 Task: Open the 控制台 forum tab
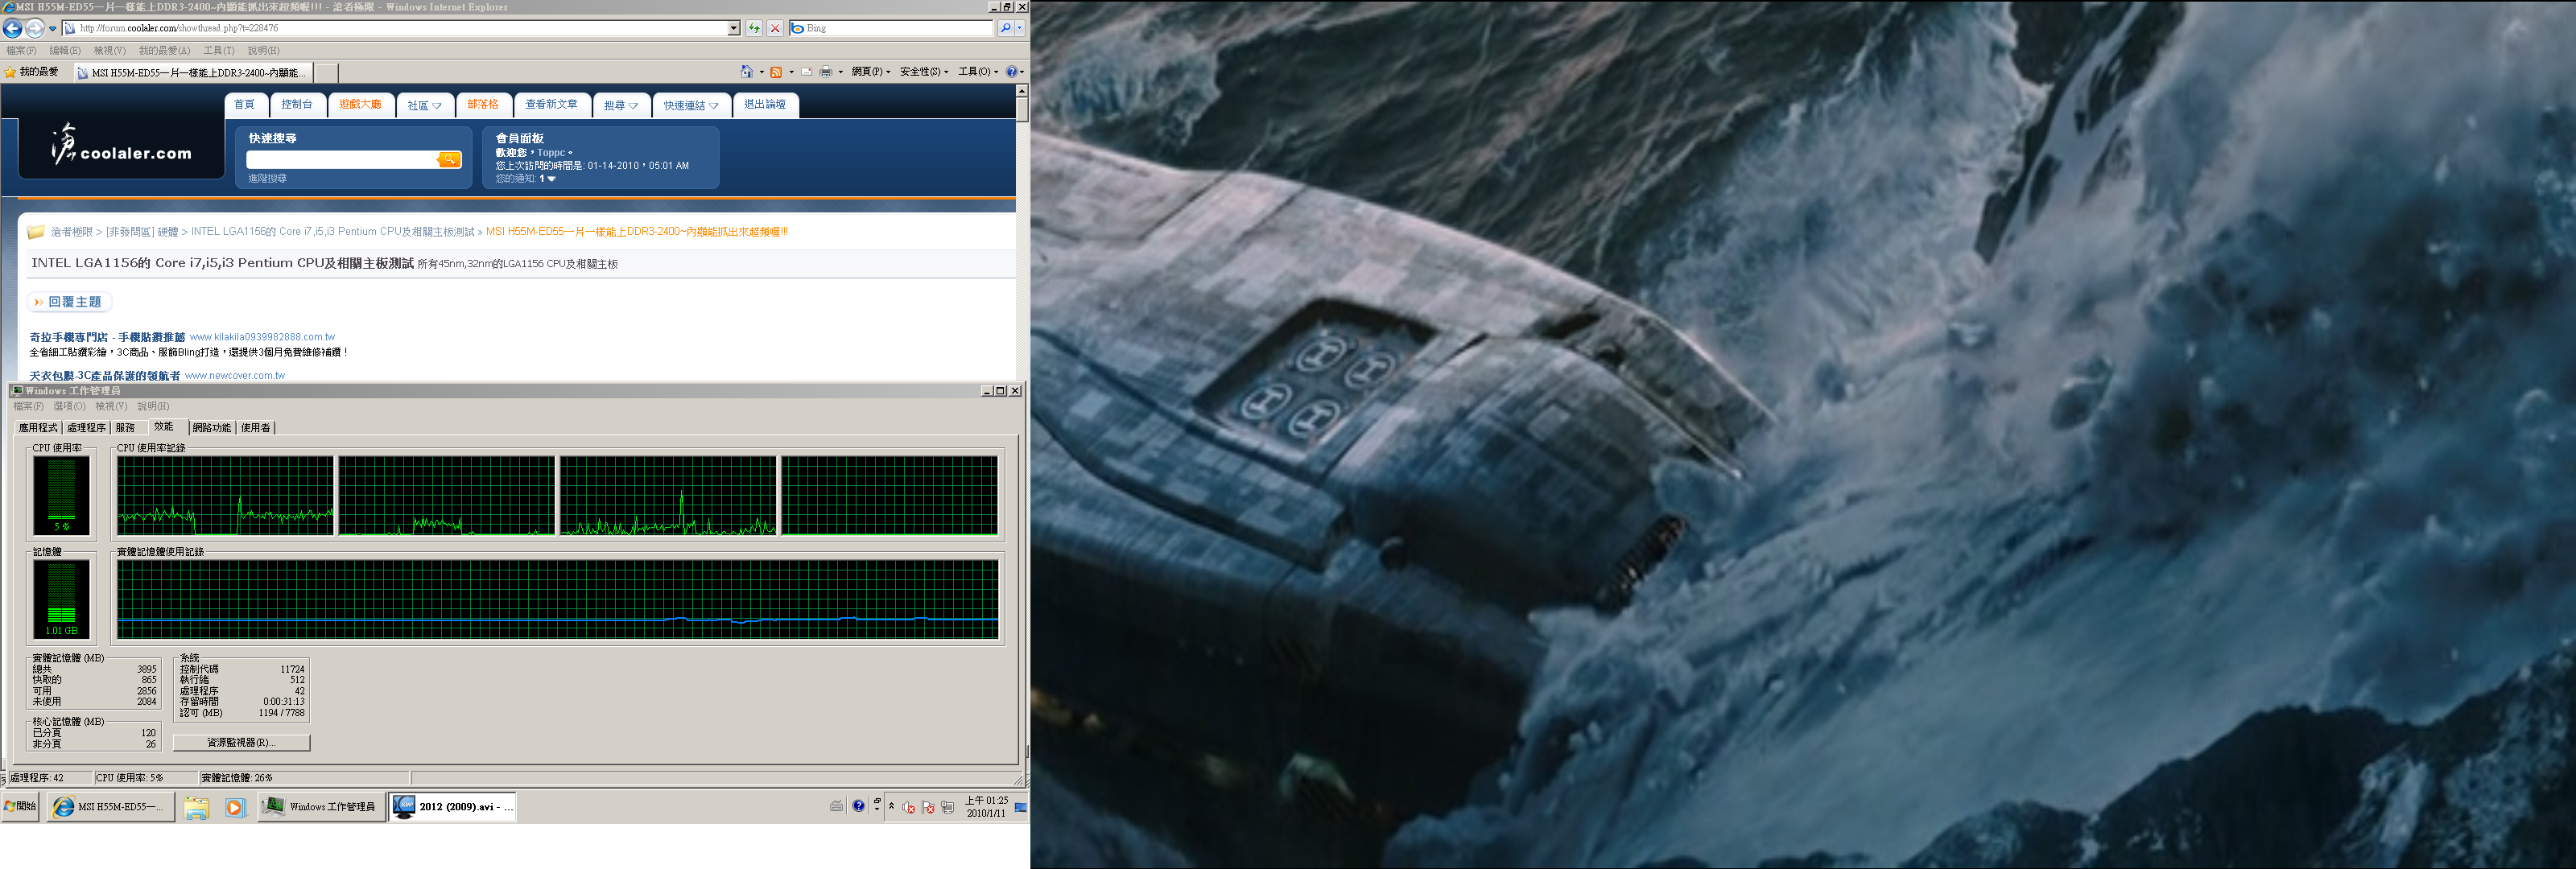point(297,105)
